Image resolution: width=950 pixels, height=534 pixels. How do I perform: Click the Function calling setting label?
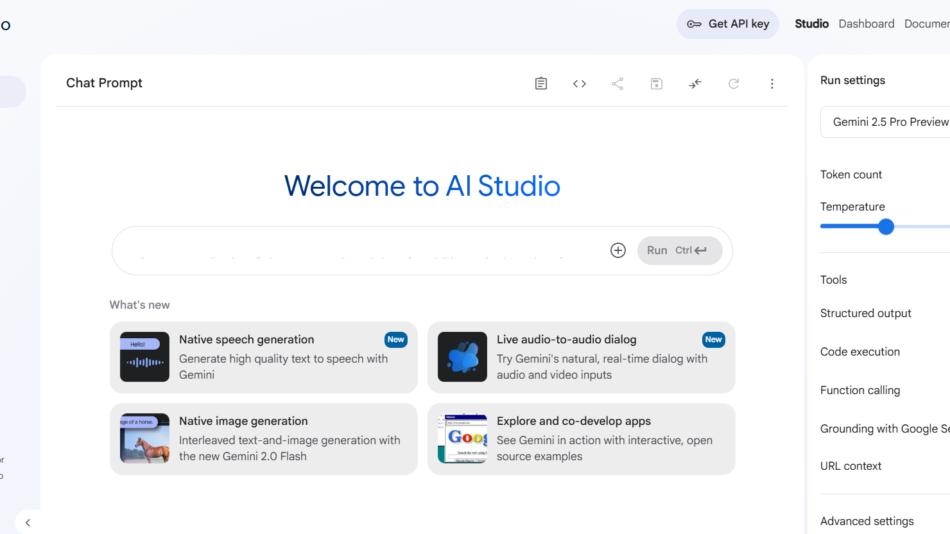pyautogui.click(x=860, y=390)
